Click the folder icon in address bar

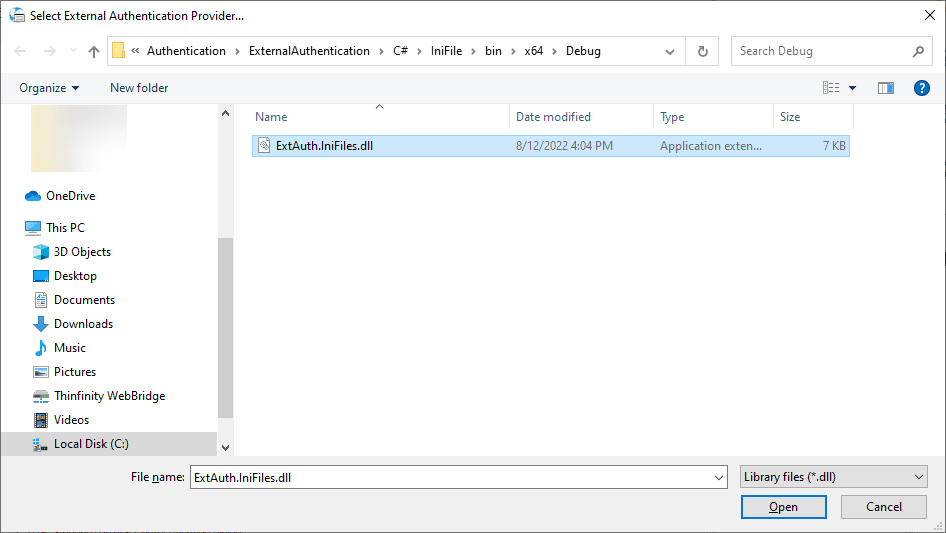[x=119, y=51]
